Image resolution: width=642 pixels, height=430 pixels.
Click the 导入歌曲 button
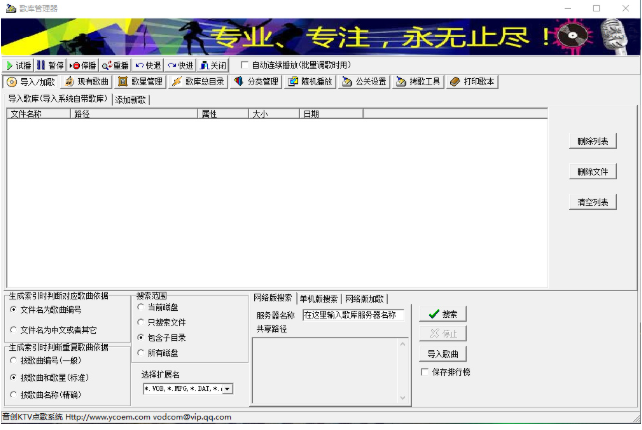tap(443, 354)
